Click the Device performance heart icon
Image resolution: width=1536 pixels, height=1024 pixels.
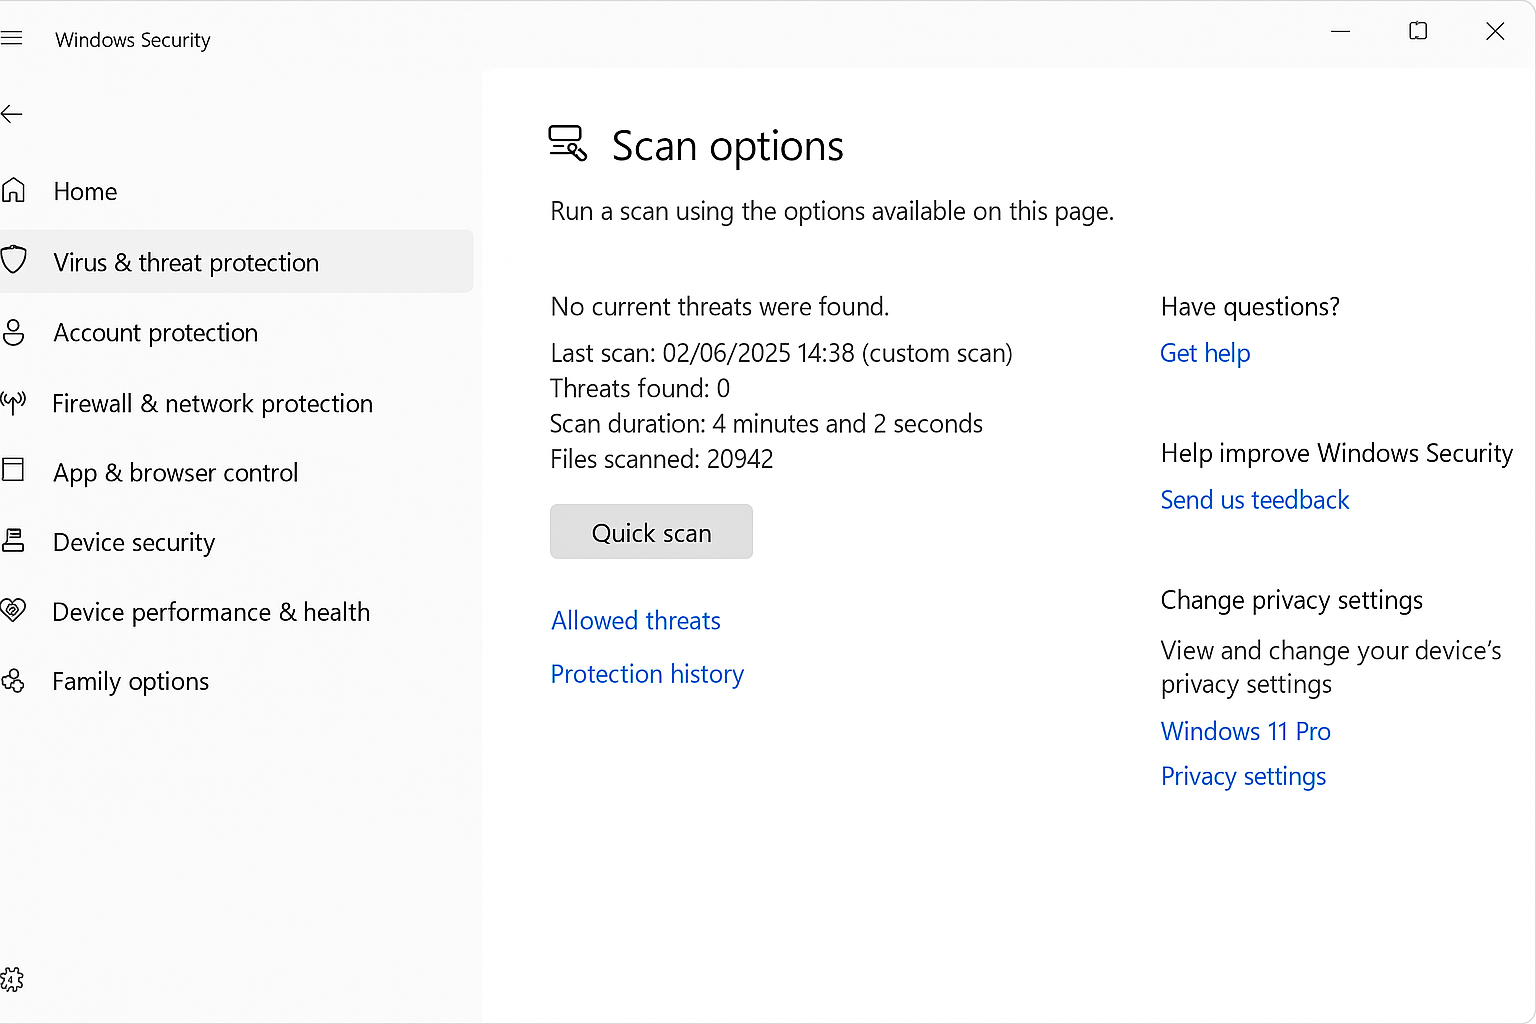pyautogui.click(x=13, y=610)
